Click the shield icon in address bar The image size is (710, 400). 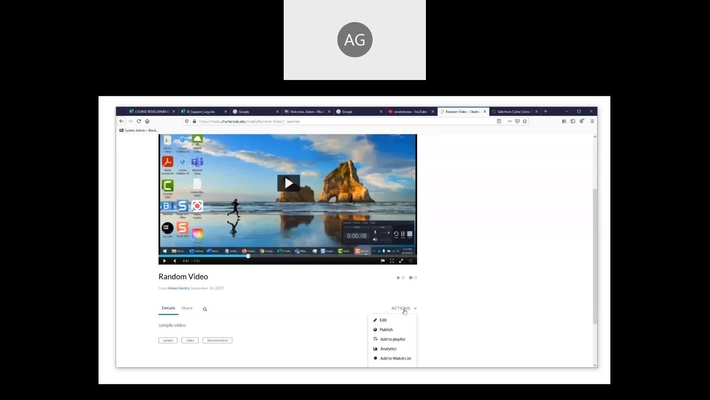click(187, 121)
